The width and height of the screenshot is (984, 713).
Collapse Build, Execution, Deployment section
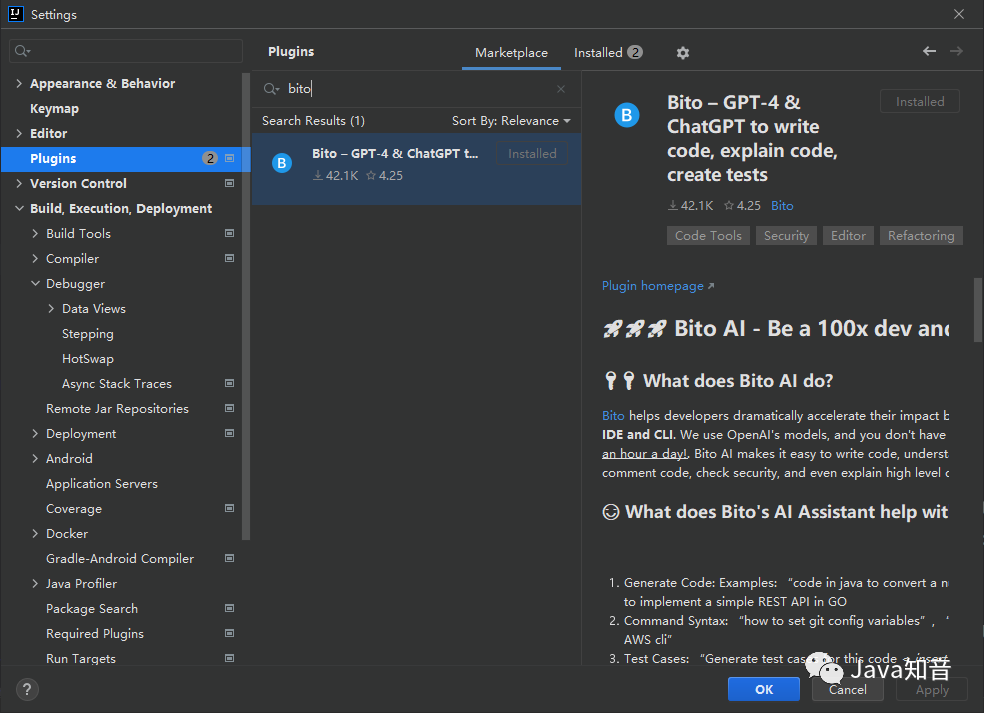(19, 208)
